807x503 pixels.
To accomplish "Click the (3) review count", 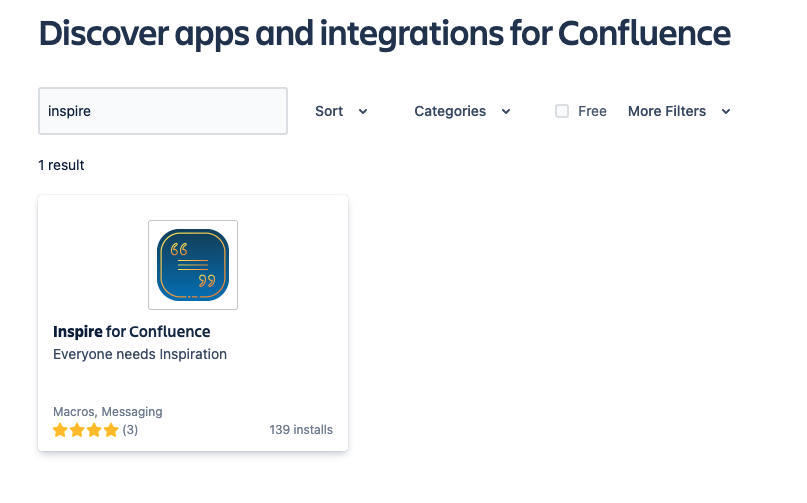I will pyautogui.click(x=131, y=430).
